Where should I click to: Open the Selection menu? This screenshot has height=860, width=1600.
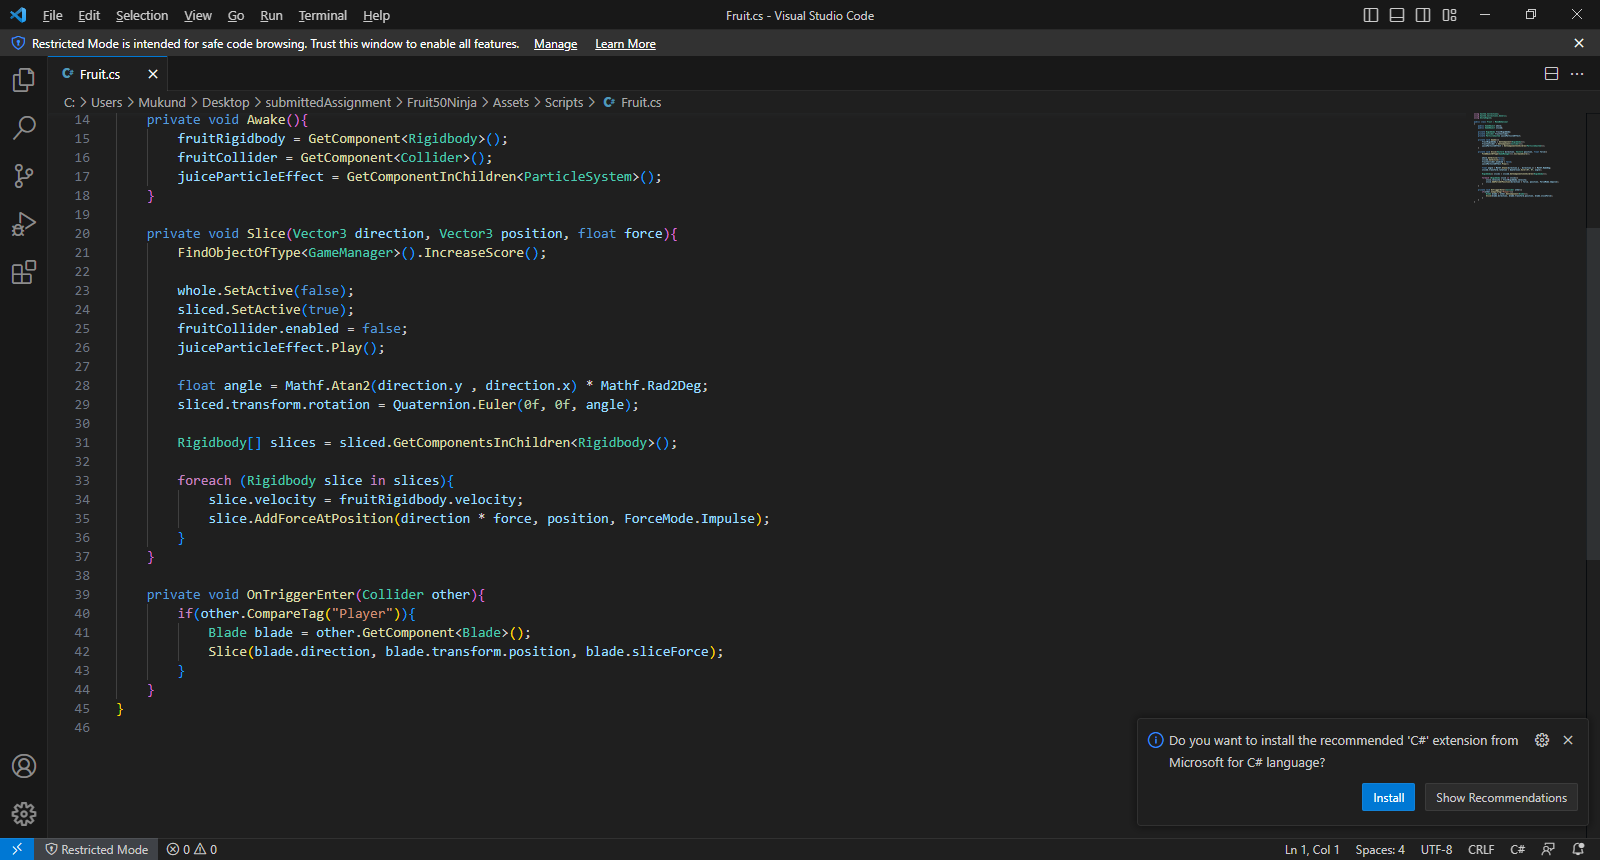142,15
